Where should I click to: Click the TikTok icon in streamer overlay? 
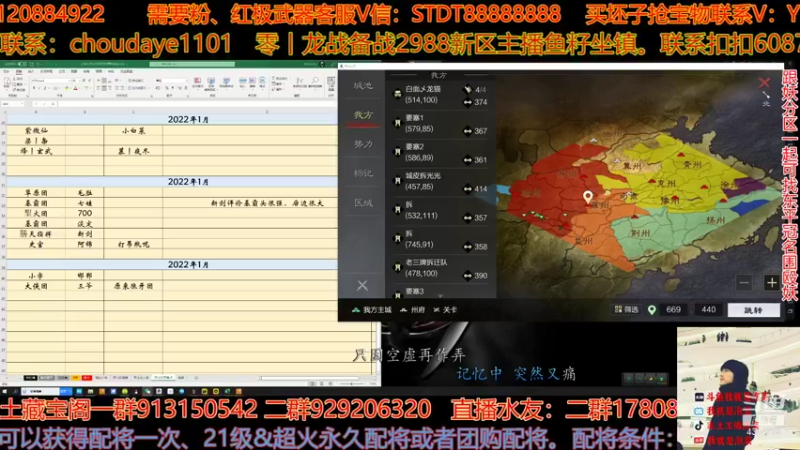point(698,425)
